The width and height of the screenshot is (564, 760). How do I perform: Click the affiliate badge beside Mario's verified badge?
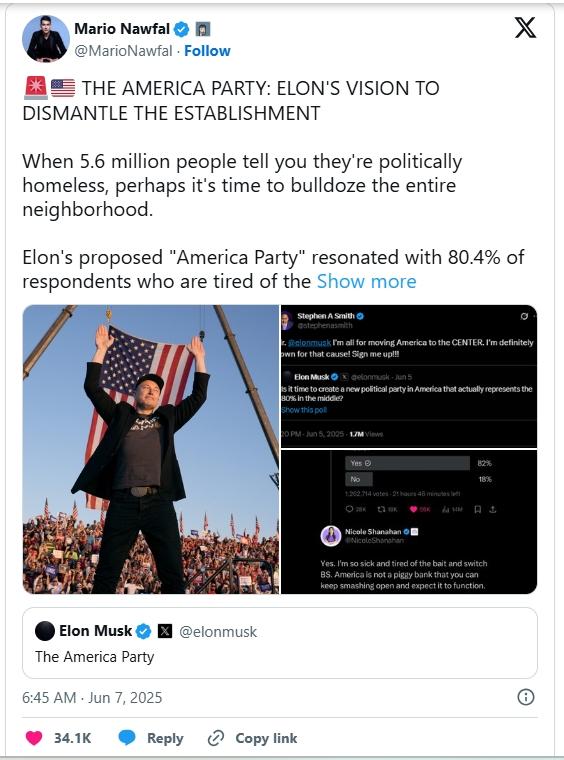coord(203,30)
